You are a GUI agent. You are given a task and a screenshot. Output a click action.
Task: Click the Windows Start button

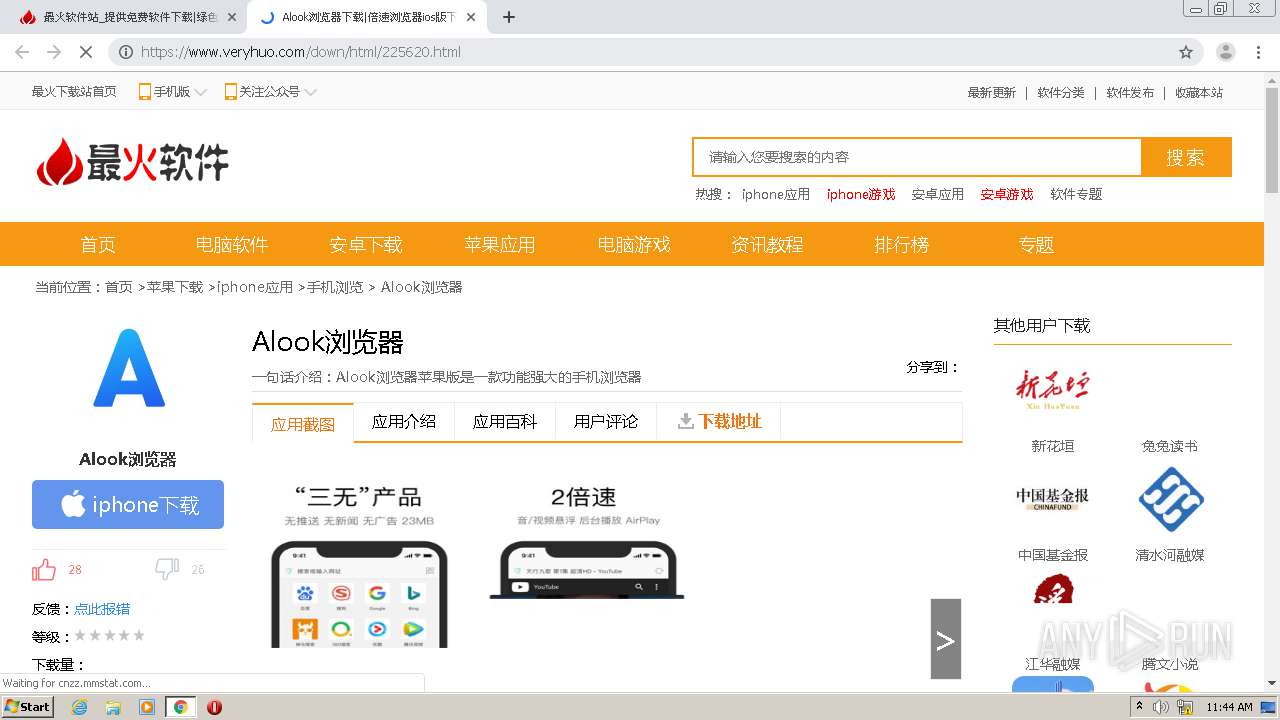[x=28, y=707]
